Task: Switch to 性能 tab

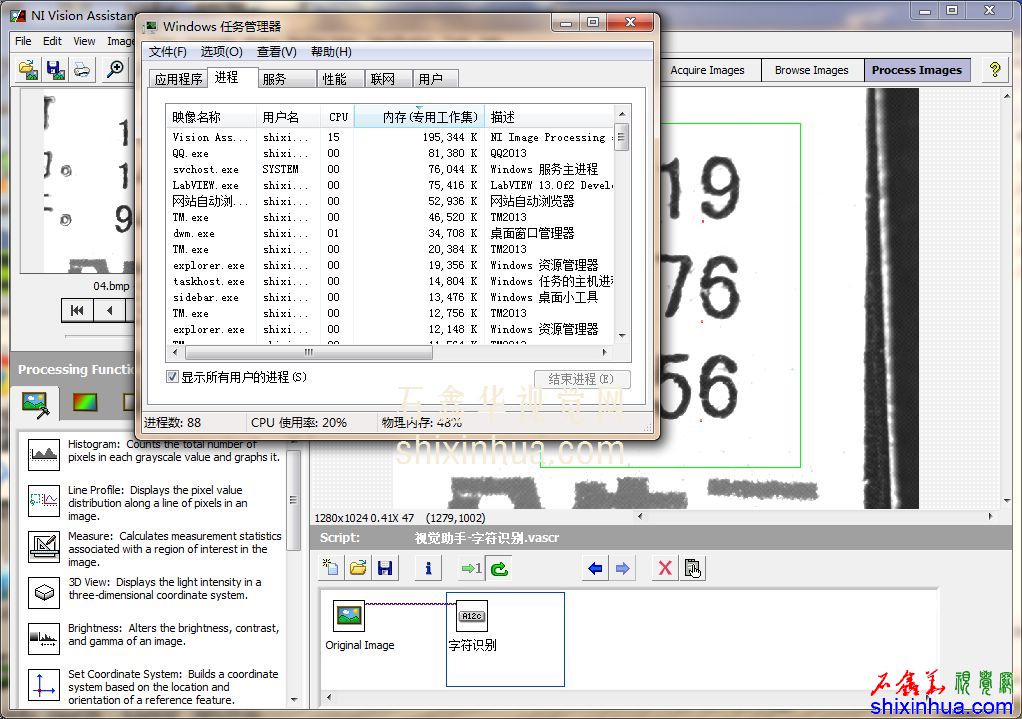Action: point(340,79)
